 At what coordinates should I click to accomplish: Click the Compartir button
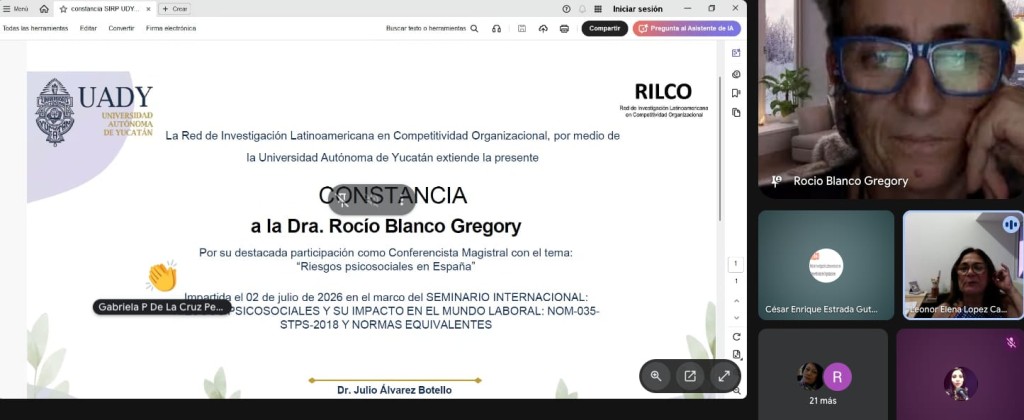click(x=605, y=29)
